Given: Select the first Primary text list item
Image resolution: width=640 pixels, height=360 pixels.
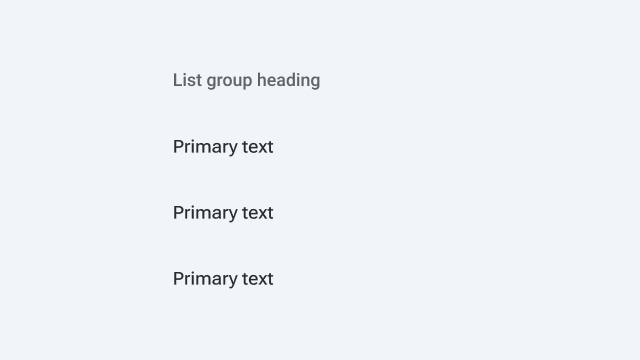Looking at the screenshot, I should (223, 147).
